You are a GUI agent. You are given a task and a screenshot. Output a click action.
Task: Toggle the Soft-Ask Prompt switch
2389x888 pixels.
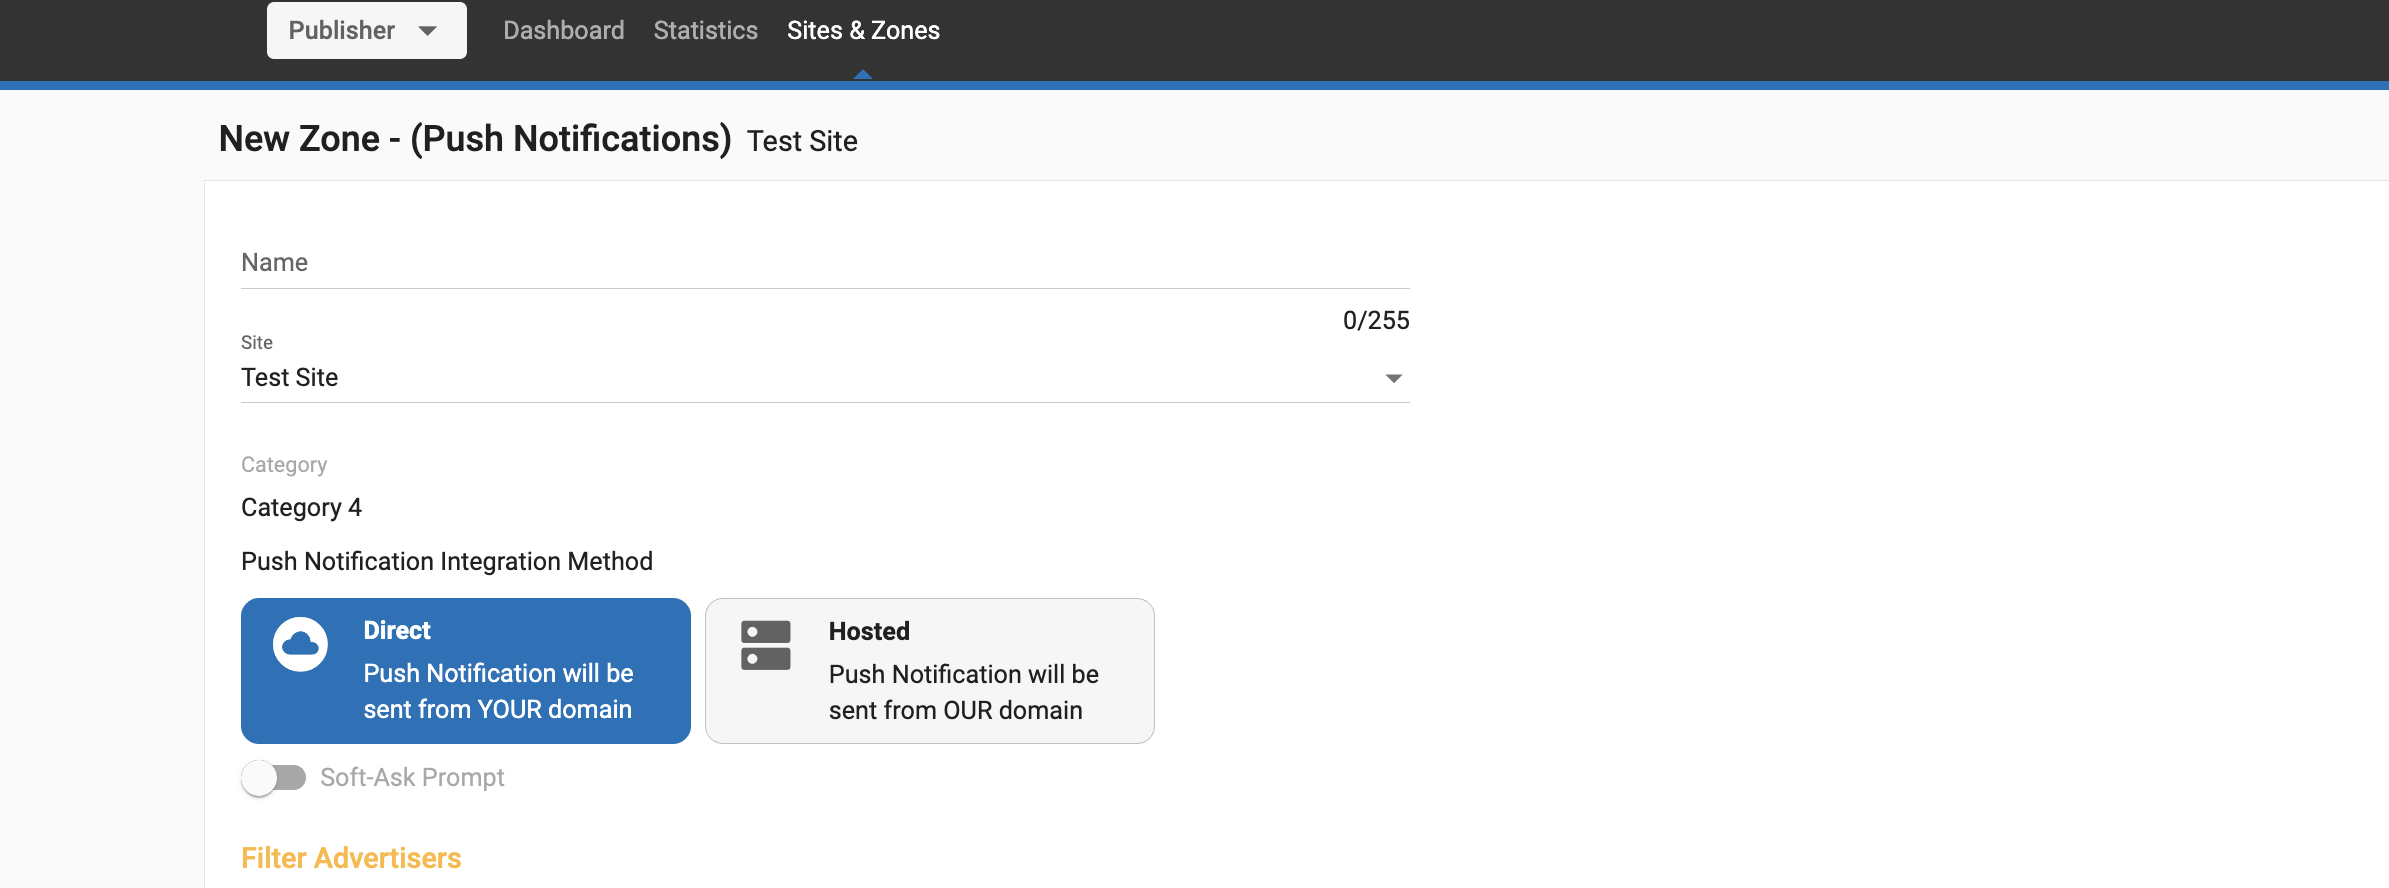(x=274, y=778)
